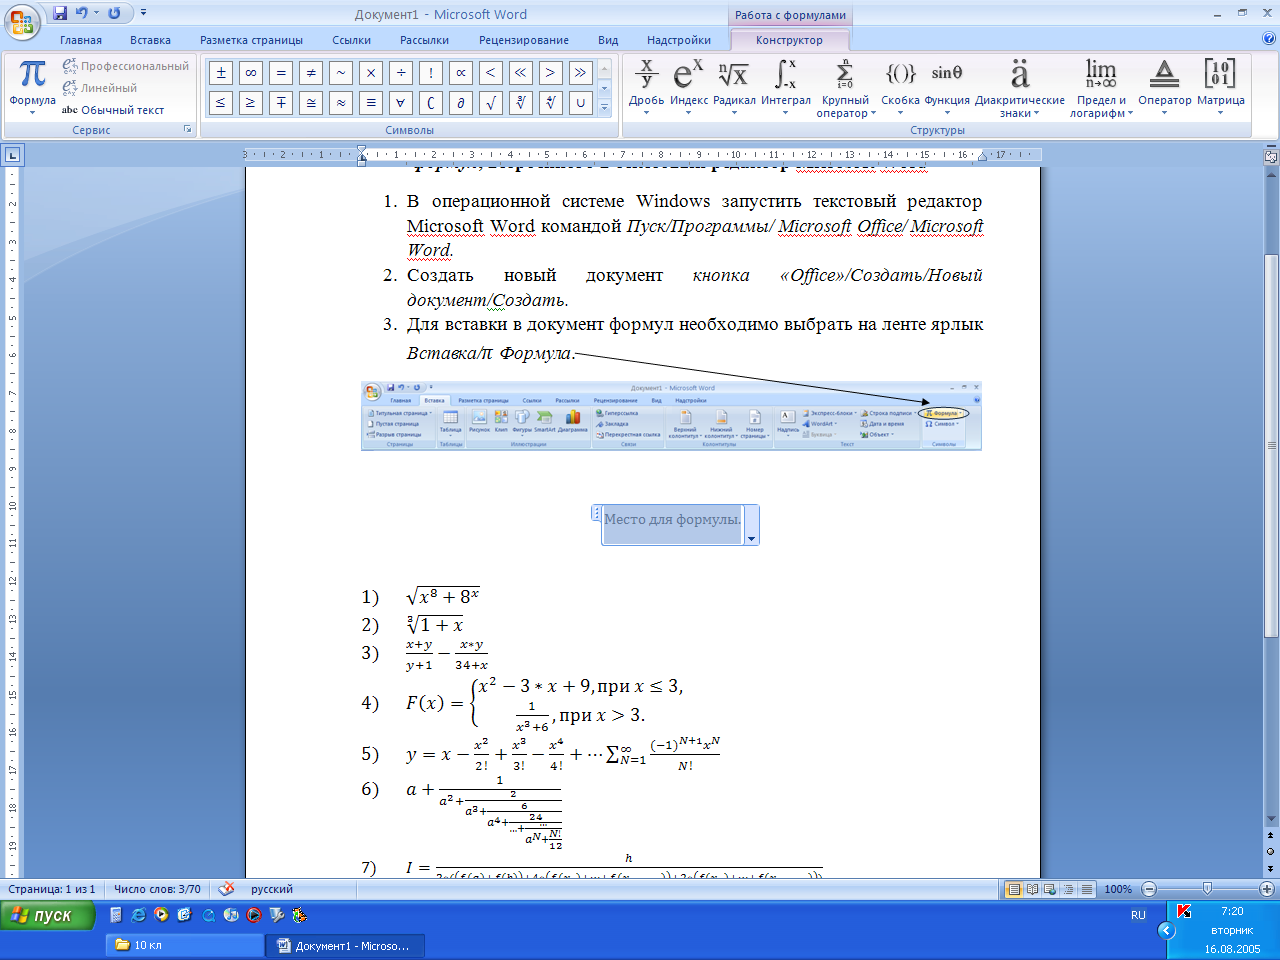Image resolution: width=1280 pixels, height=960 pixels.
Task: Switch to Print Layout view
Action: click(x=1014, y=889)
